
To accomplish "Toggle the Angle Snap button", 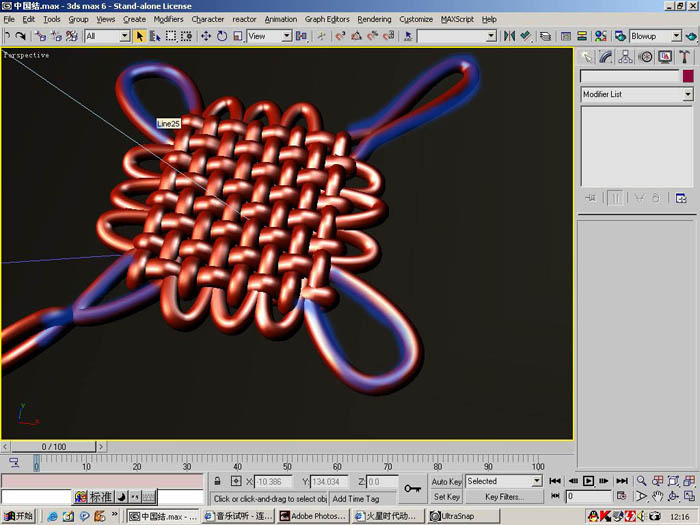I will pyautogui.click(x=356, y=36).
